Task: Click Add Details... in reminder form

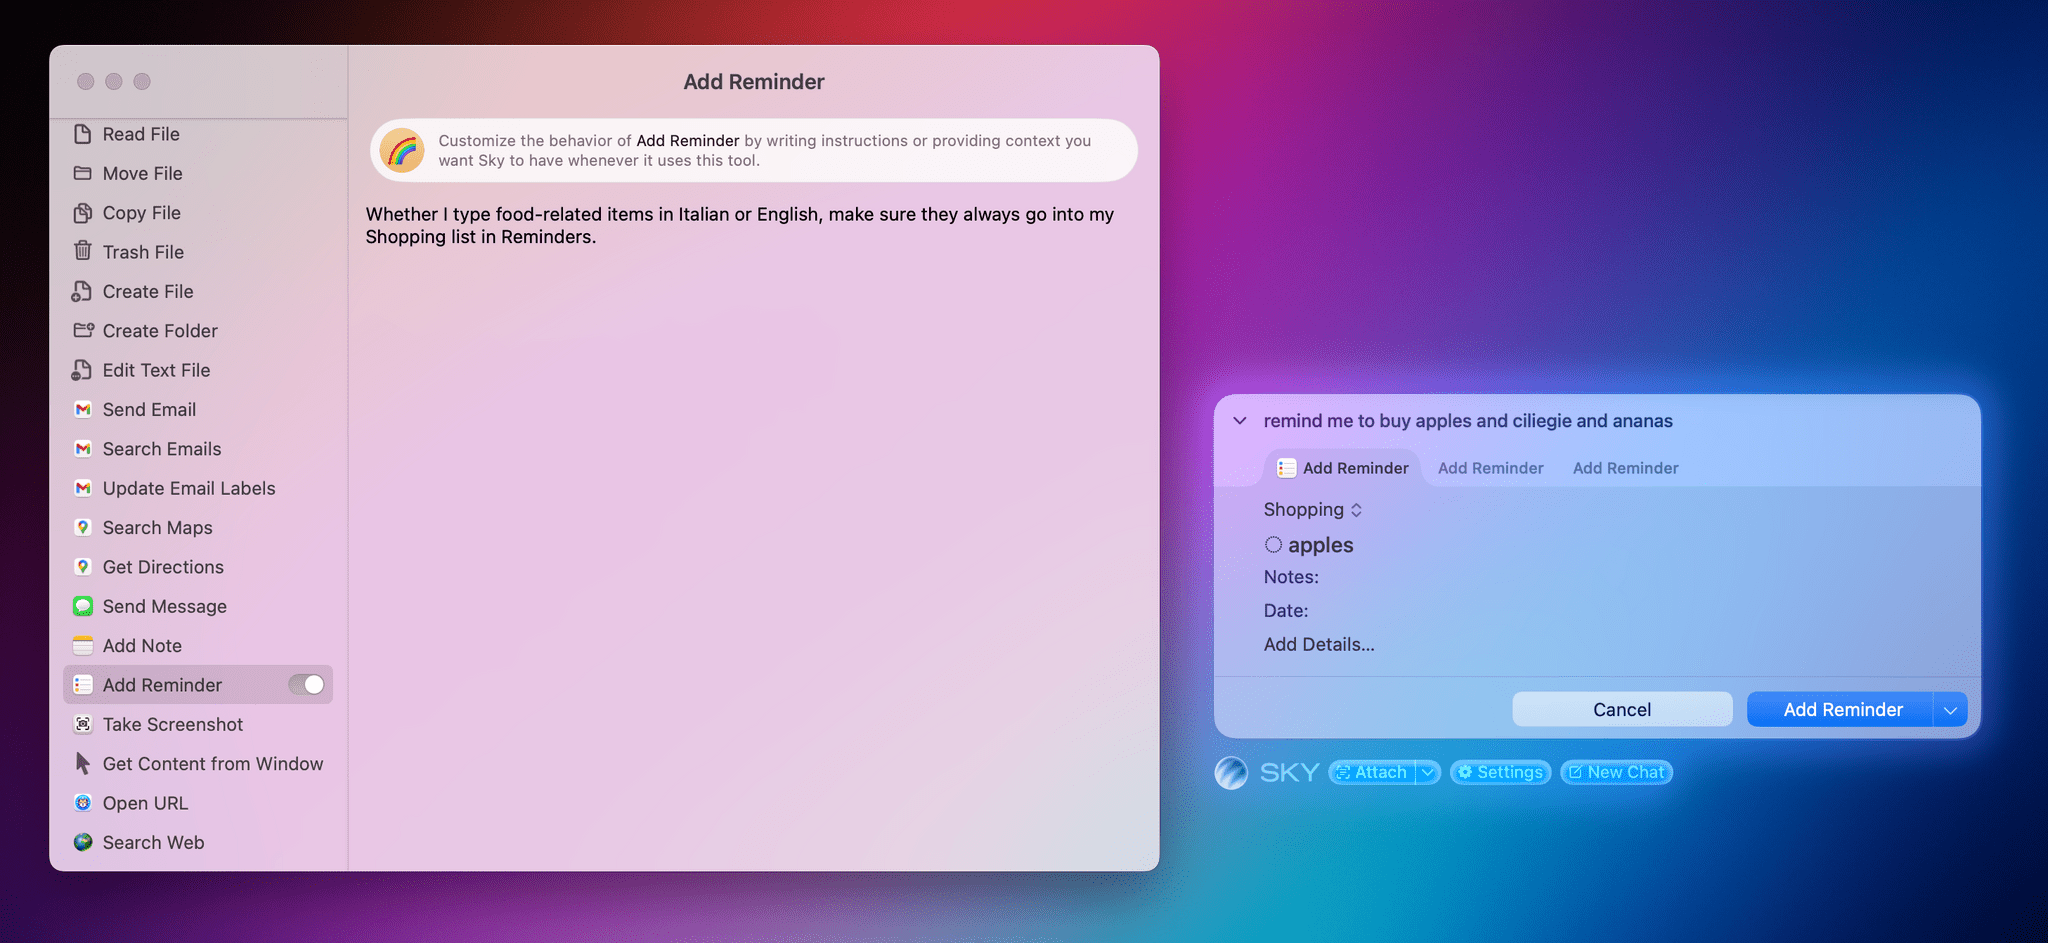Action: pos(1319,645)
